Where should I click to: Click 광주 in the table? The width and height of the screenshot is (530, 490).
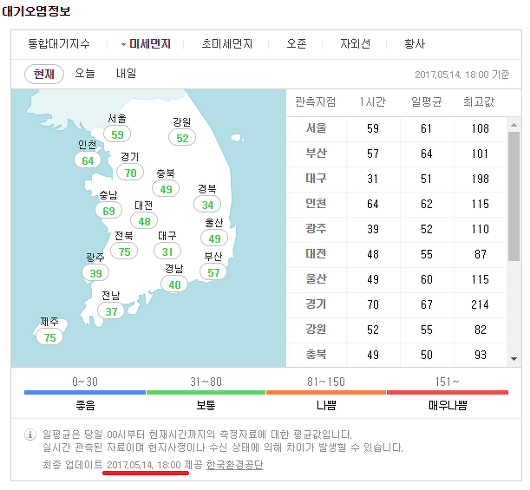click(316, 229)
